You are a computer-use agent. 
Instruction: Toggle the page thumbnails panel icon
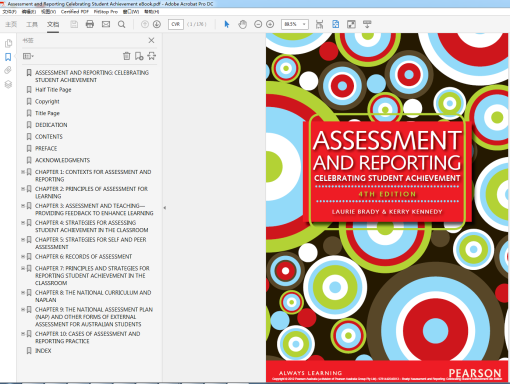click(8, 43)
